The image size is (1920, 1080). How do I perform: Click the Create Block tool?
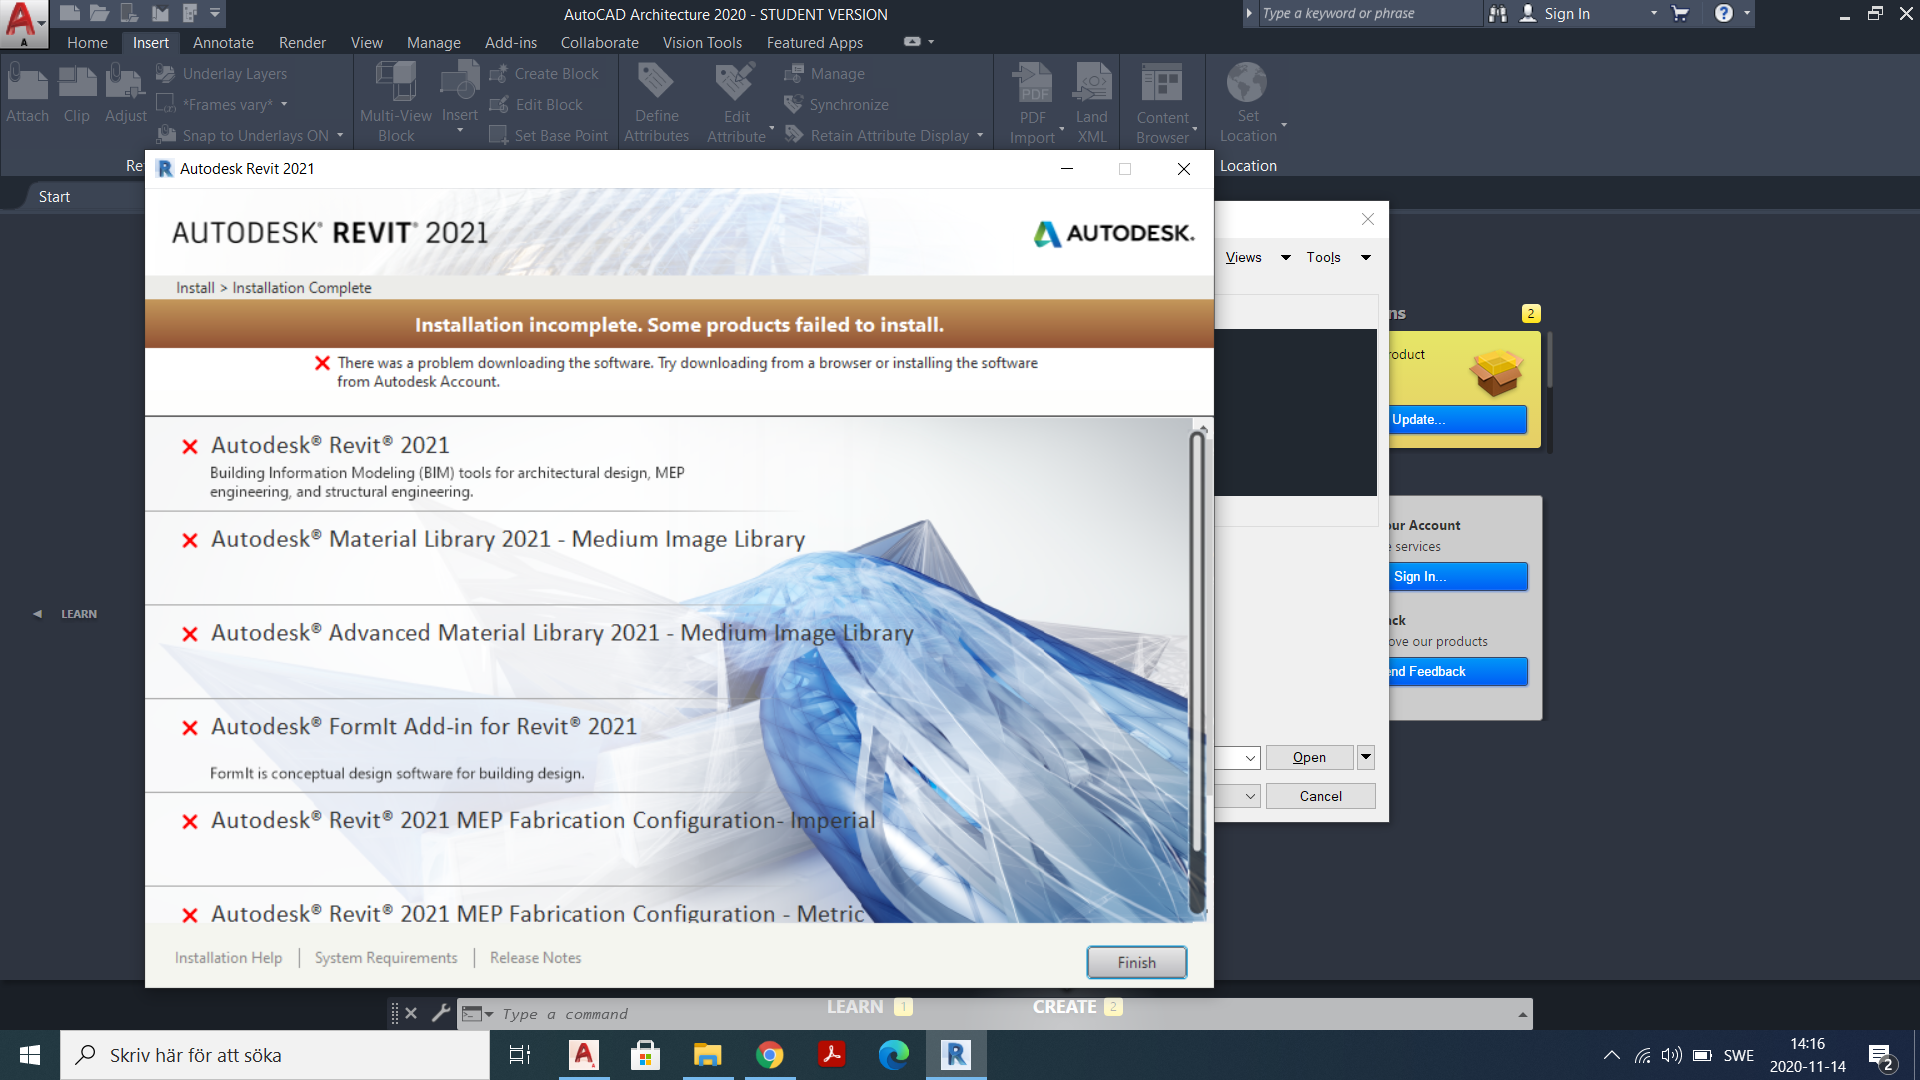click(x=545, y=73)
